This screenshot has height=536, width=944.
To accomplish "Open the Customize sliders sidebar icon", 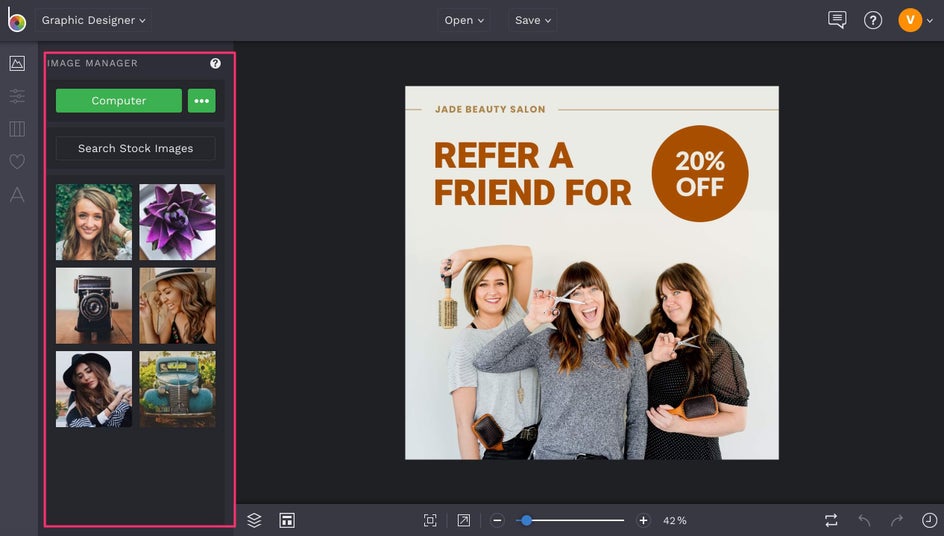I will (x=17, y=96).
